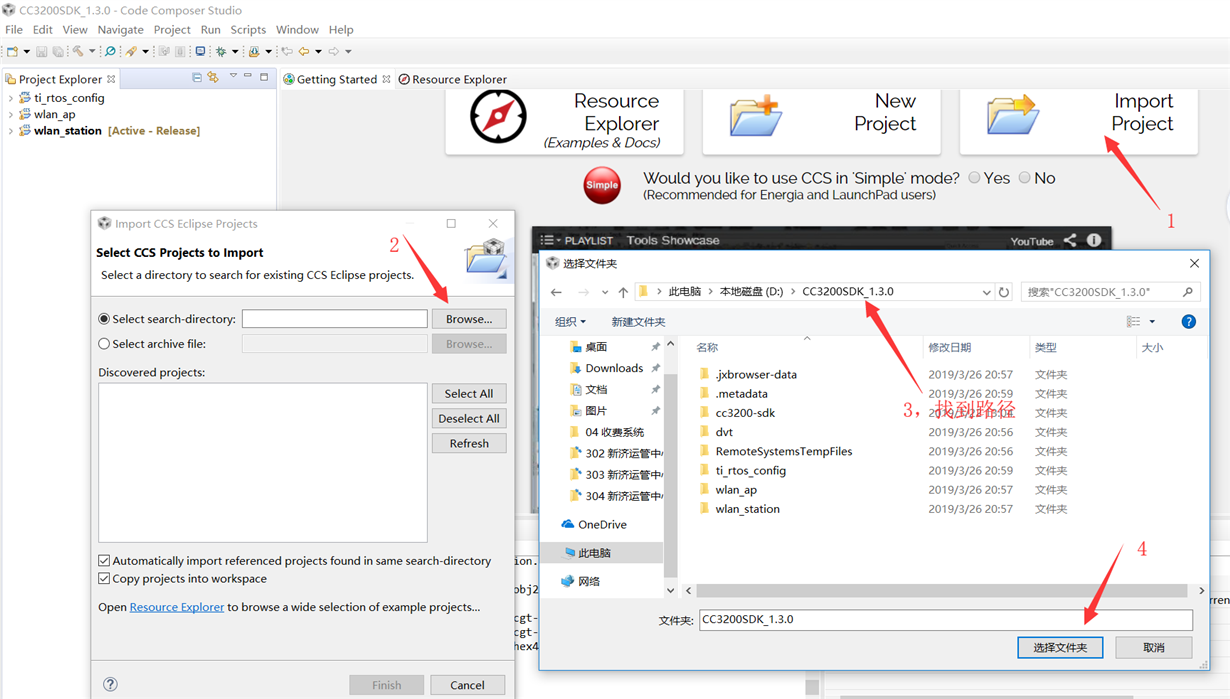Click the Forward arrow in CCS toolbar

334,51
